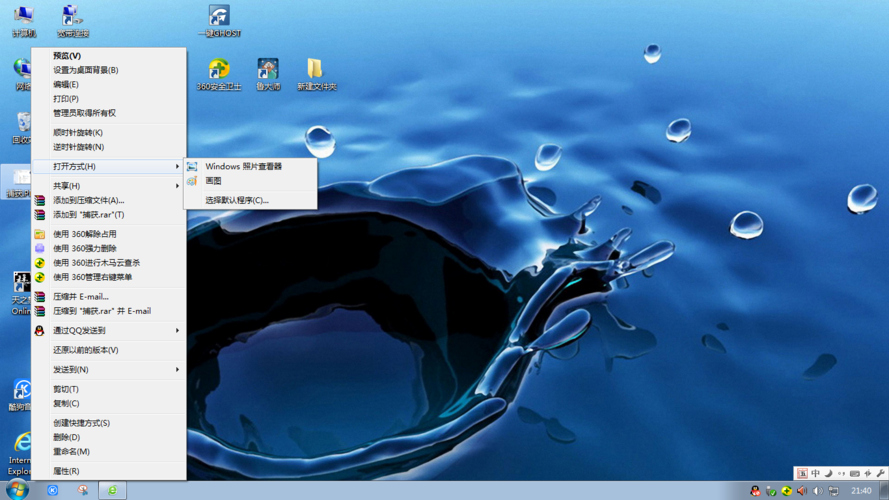This screenshot has height=500, width=889.
Task: Click the taskbar clock showing 21:40
Action: (861, 491)
